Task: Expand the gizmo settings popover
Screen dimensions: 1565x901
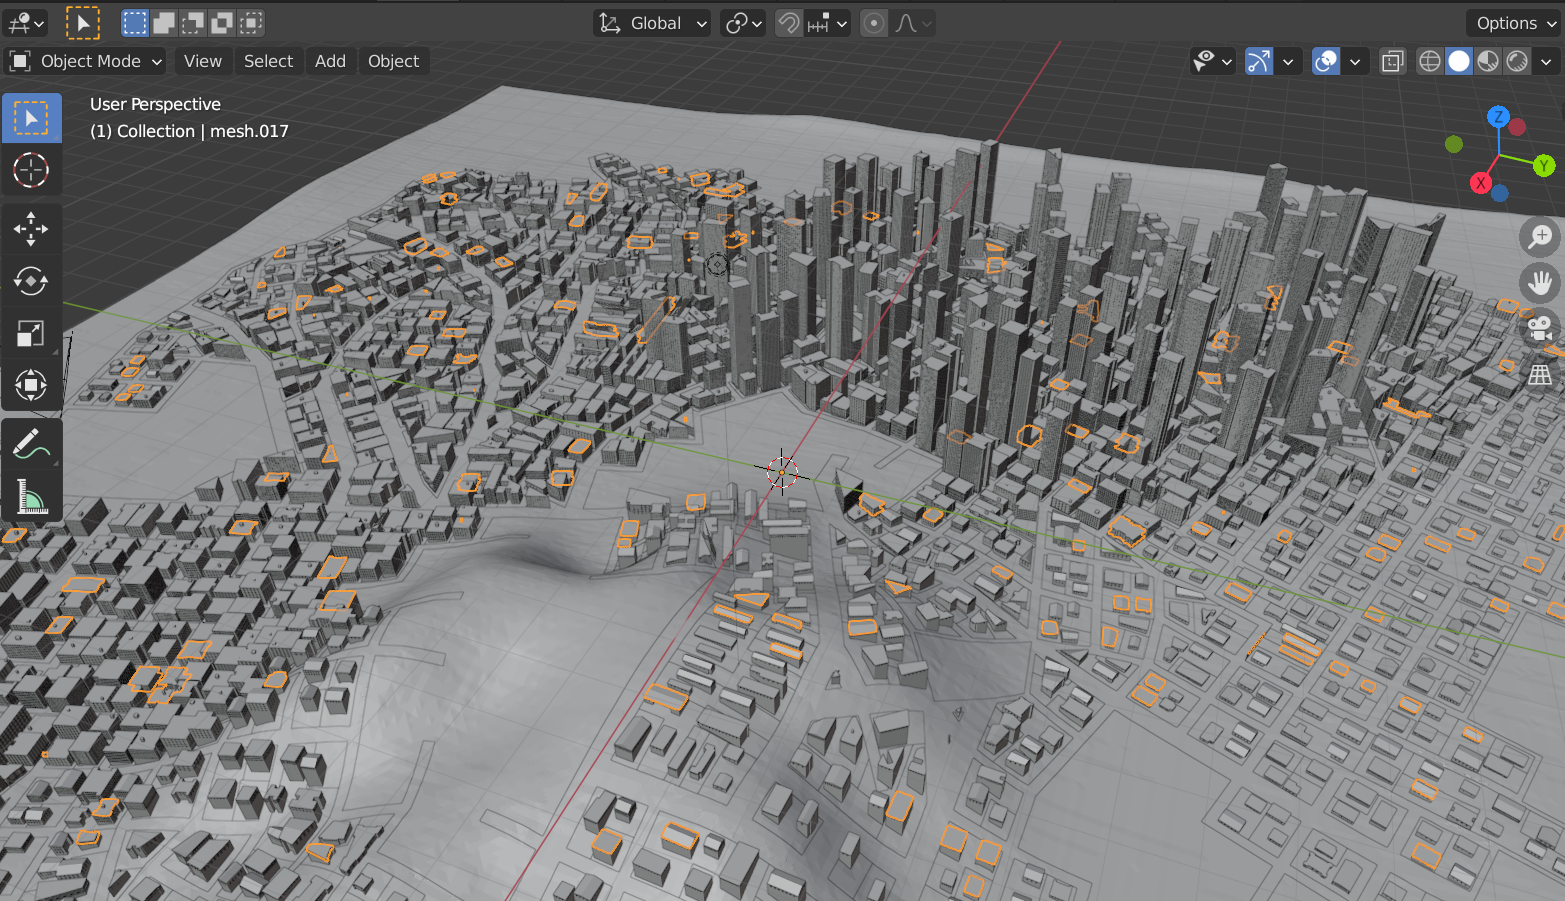Action: (x=1288, y=61)
